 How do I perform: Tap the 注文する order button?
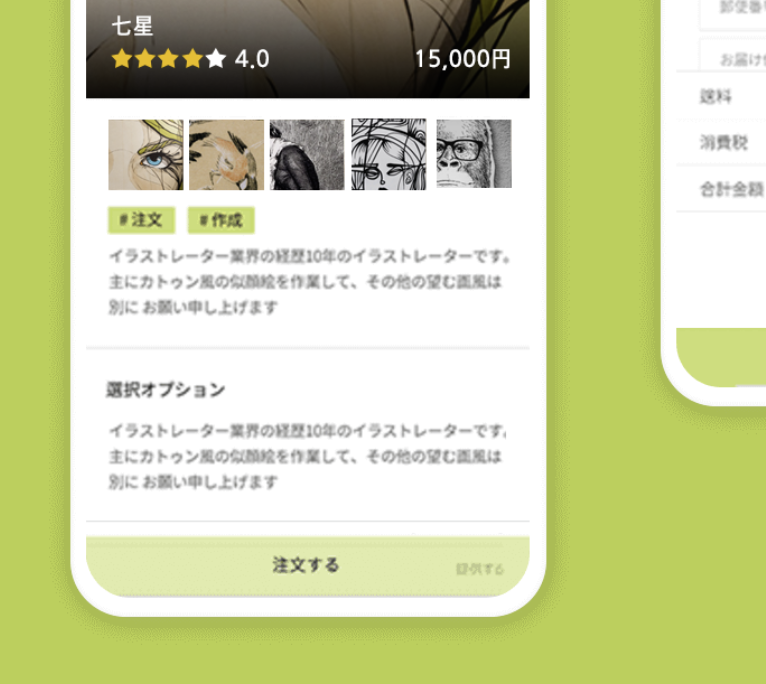point(308,566)
